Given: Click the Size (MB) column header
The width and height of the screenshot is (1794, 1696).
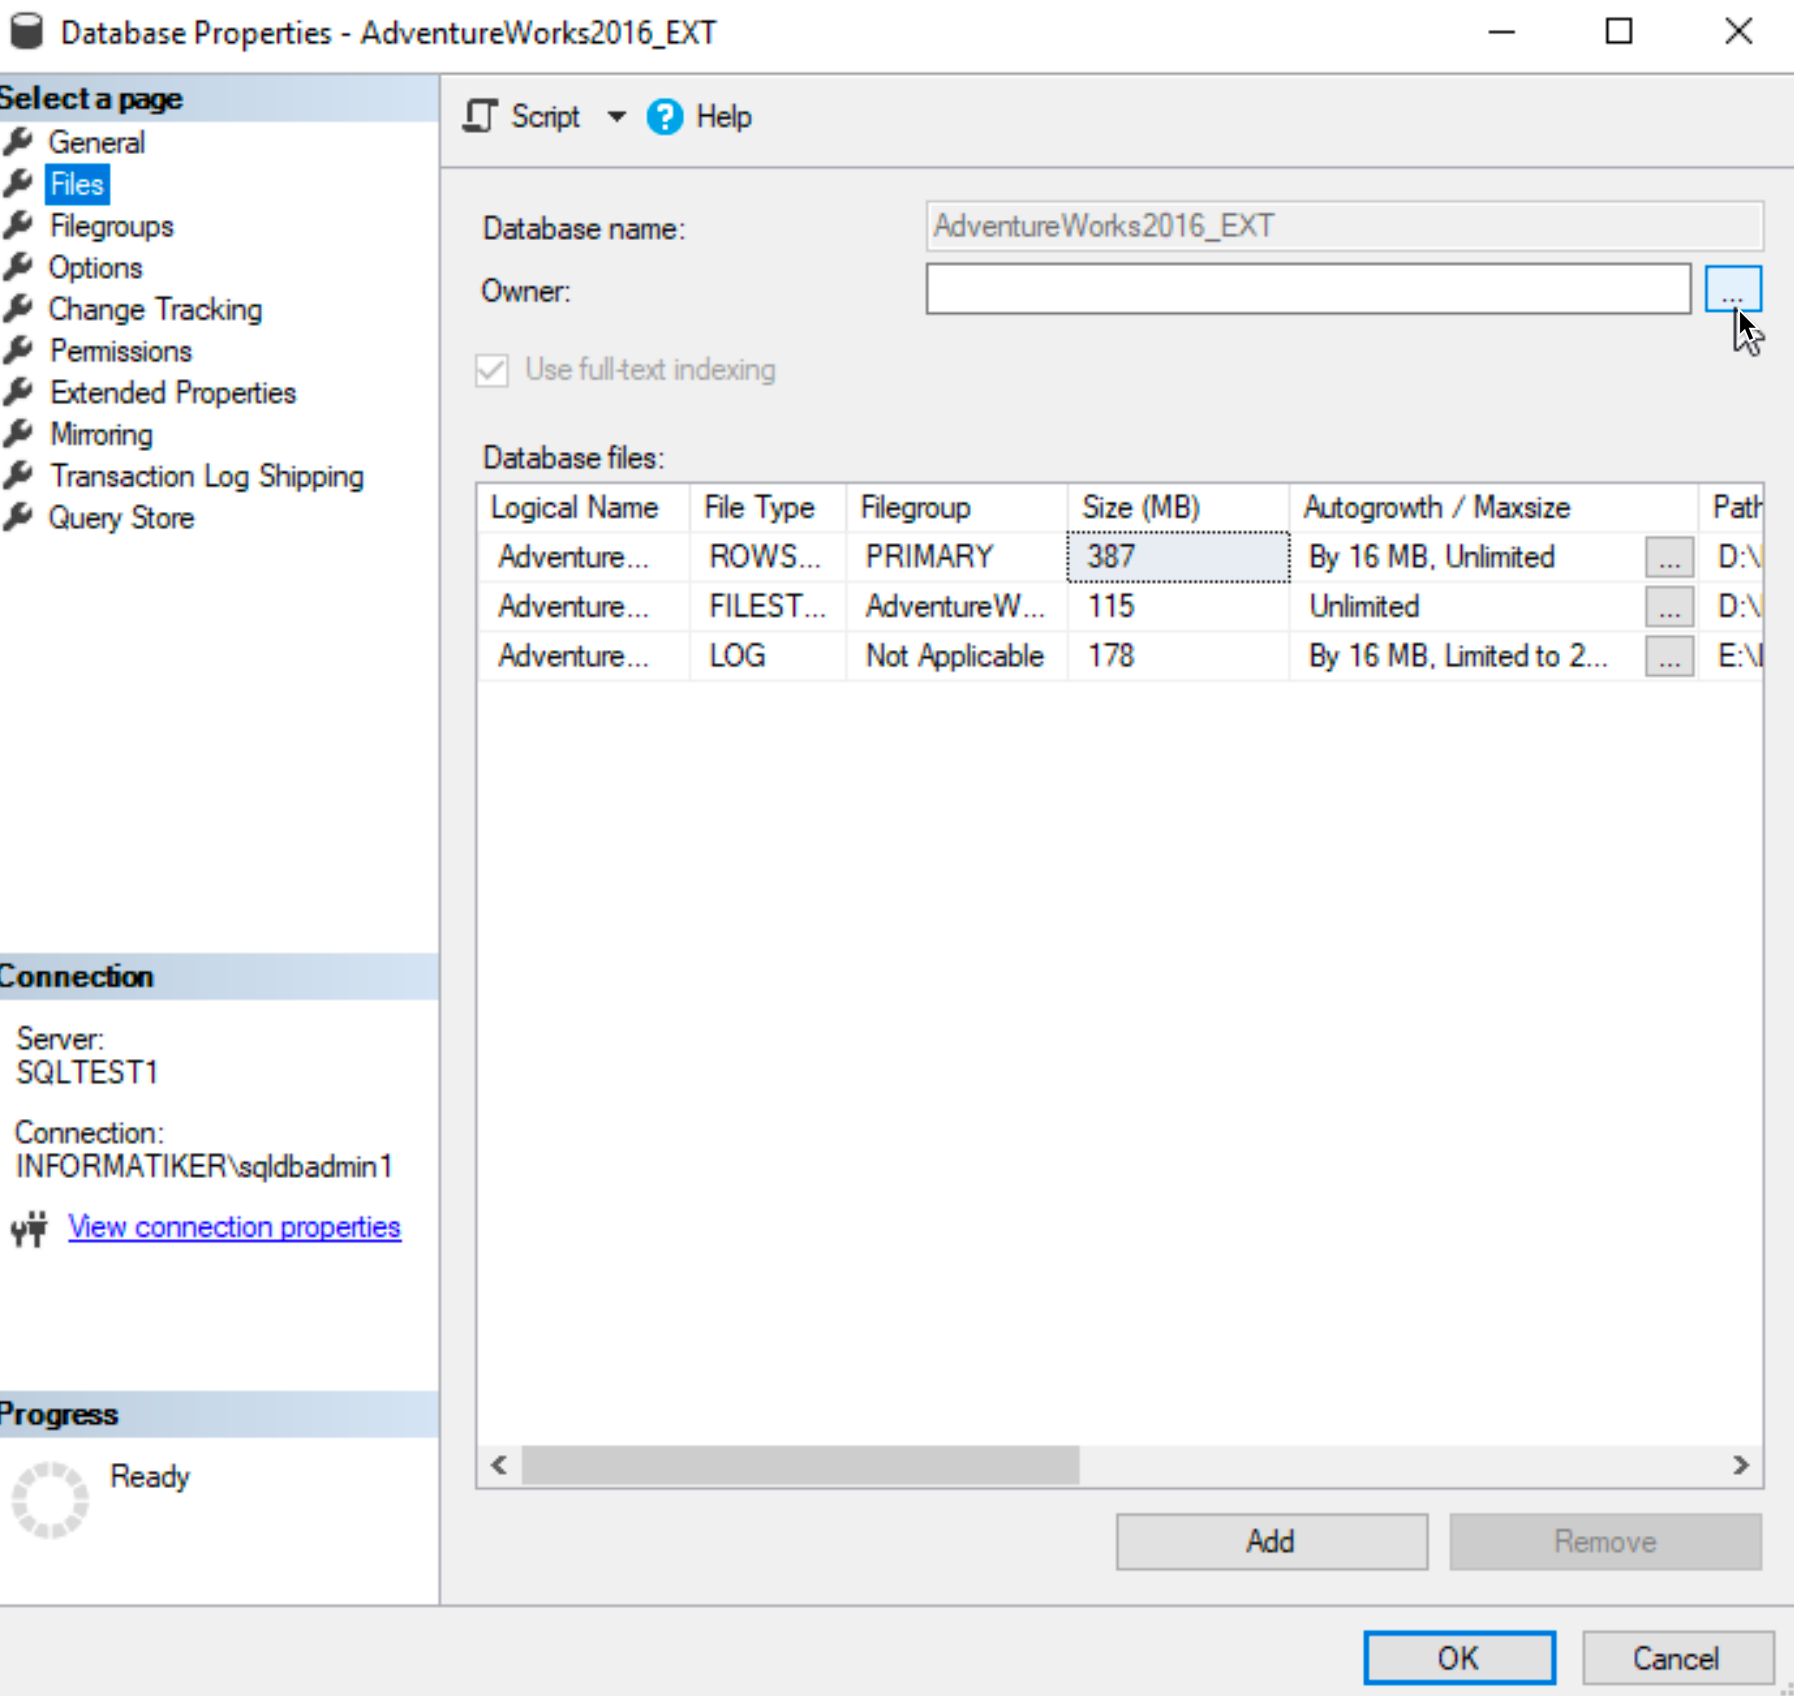Looking at the screenshot, I should coord(1178,508).
